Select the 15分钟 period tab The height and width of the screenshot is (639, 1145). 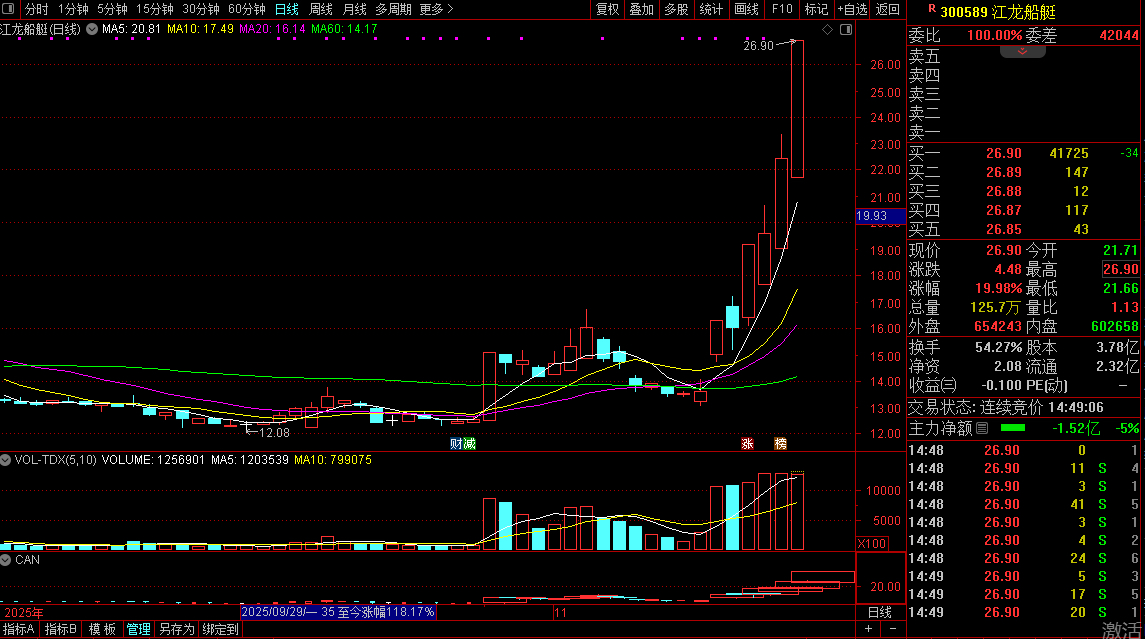155,9
